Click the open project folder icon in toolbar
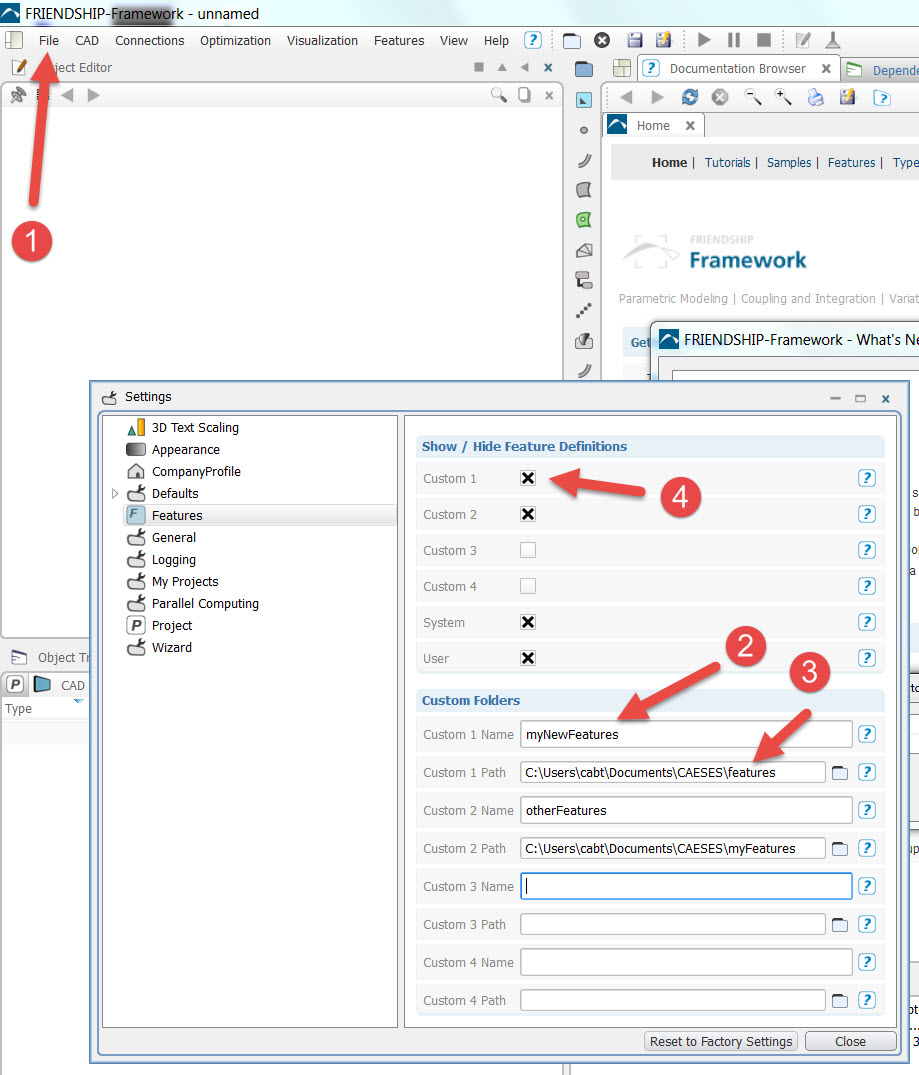Viewport: 919px width, 1075px height. click(571, 40)
